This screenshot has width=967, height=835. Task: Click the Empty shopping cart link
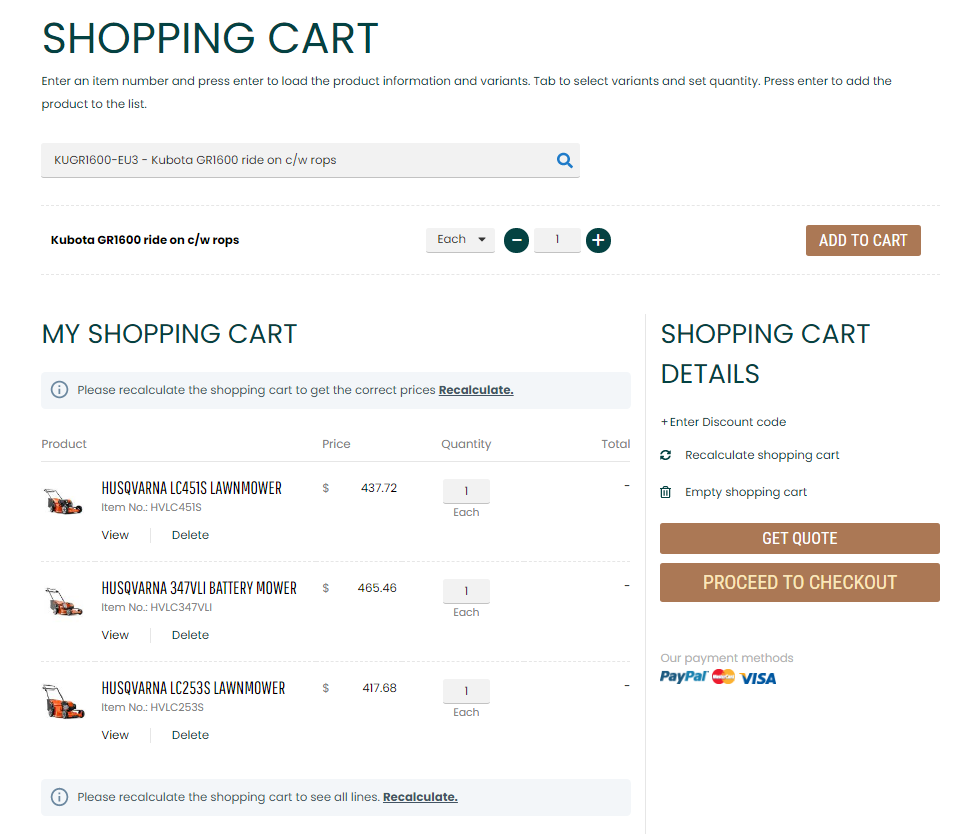click(x=745, y=492)
